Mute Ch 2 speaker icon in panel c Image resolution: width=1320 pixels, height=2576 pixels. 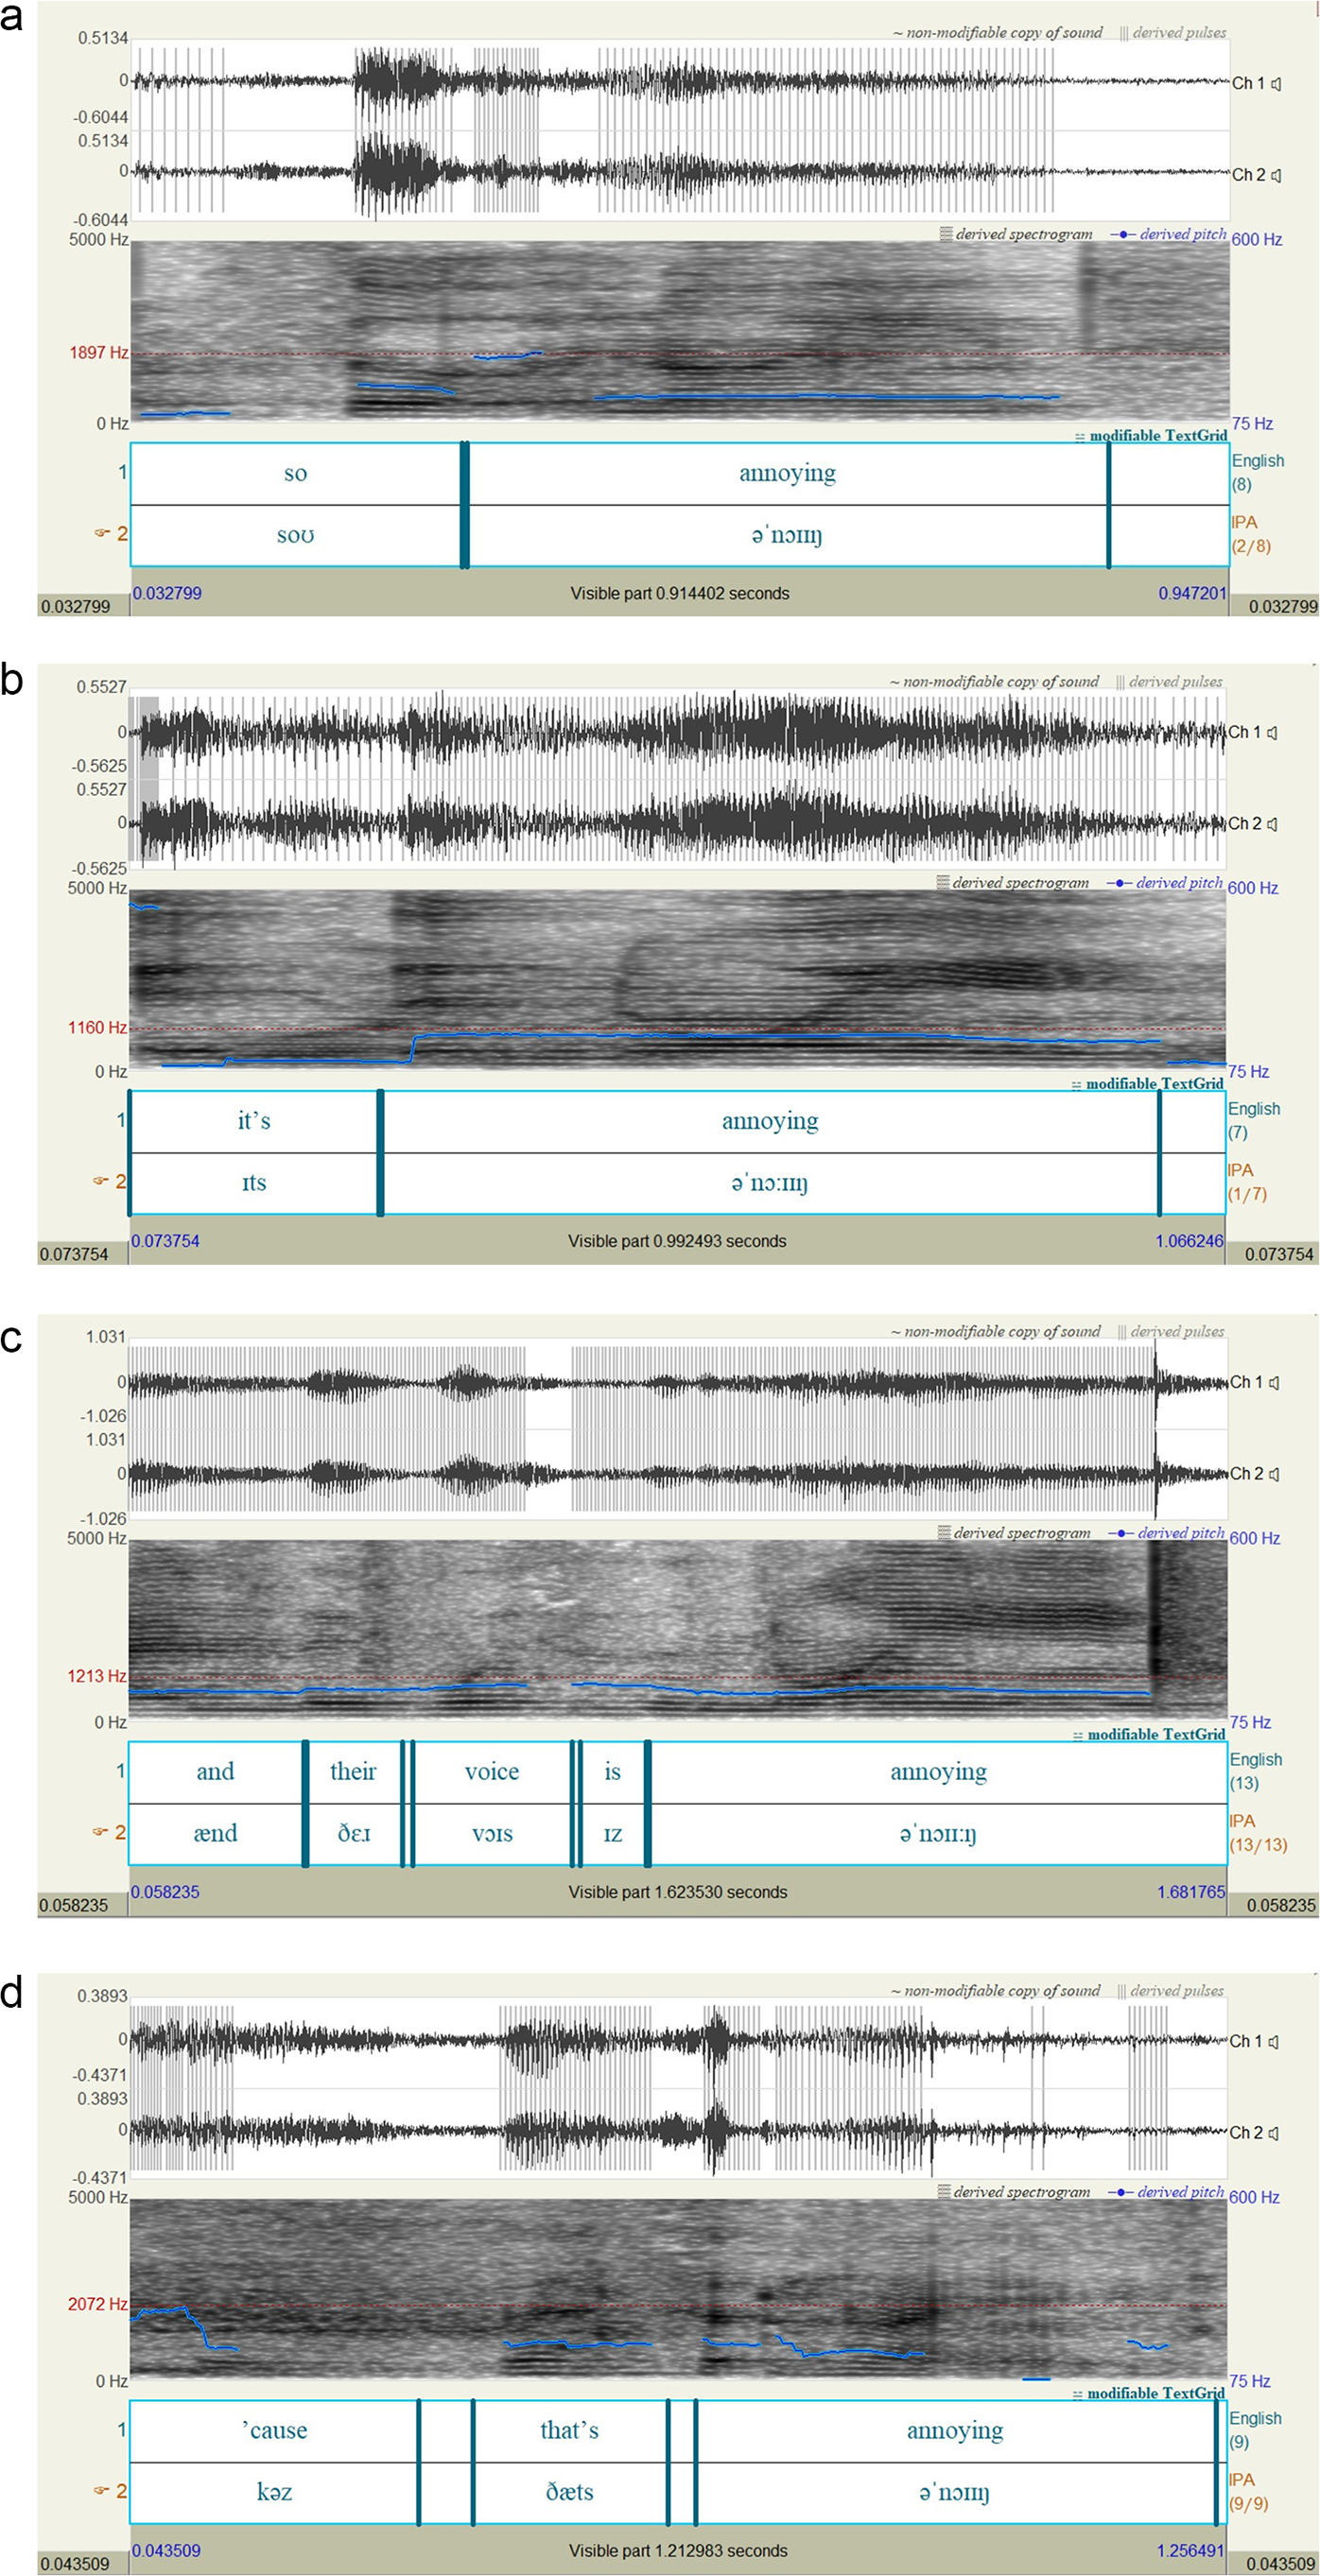tap(1274, 1474)
